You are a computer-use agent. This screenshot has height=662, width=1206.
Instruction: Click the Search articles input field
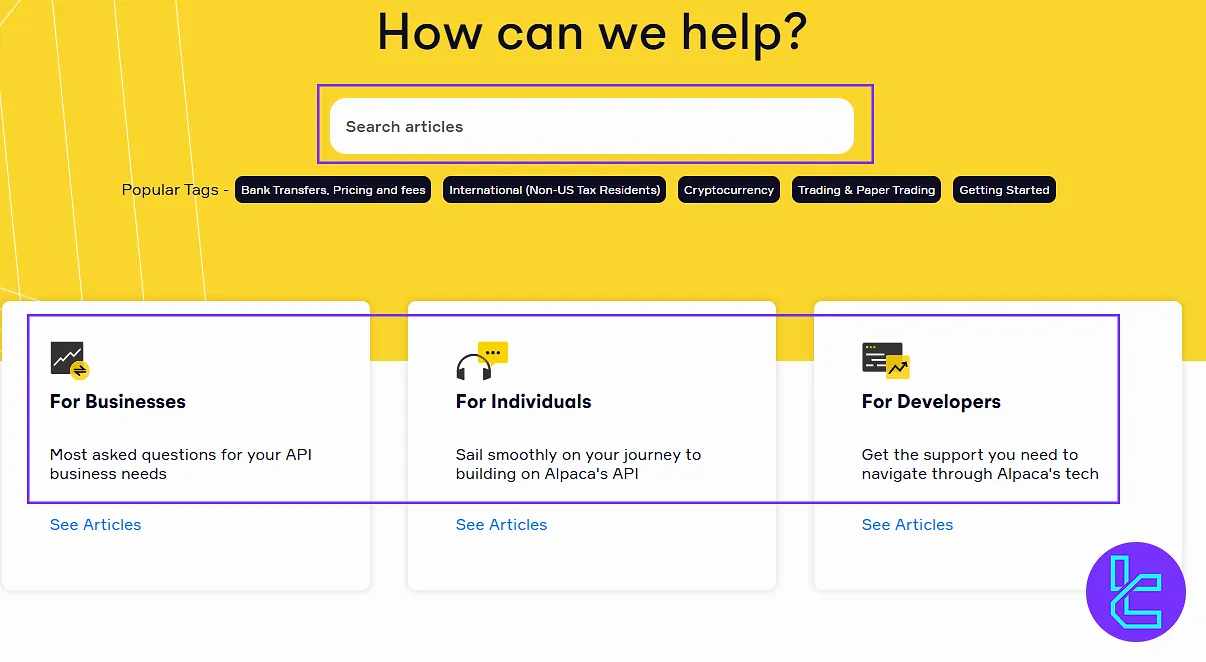tap(591, 127)
